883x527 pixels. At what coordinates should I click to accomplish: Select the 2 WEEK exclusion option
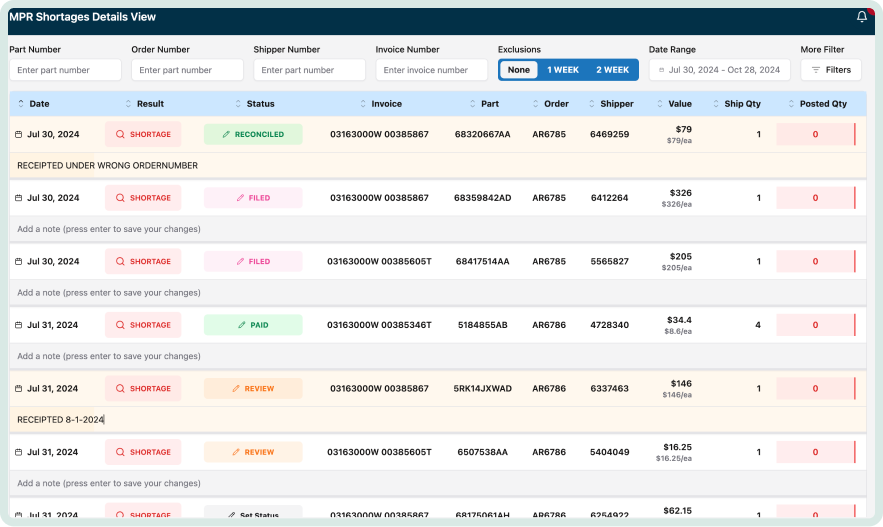612,70
